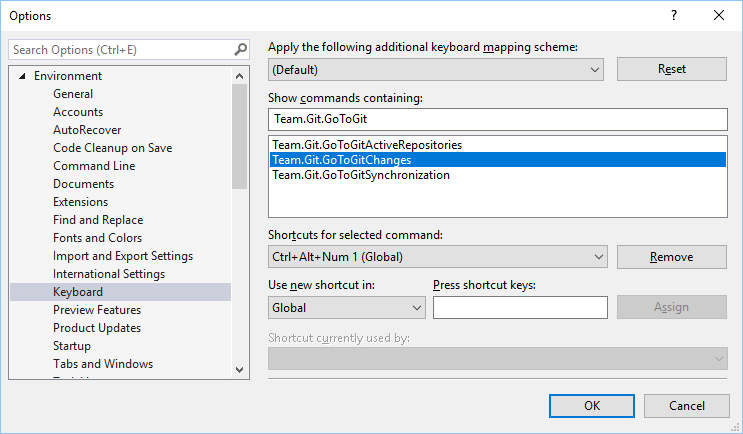The image size is (743, 434).
Task: Click the Reset button
Action: (671, 69)
